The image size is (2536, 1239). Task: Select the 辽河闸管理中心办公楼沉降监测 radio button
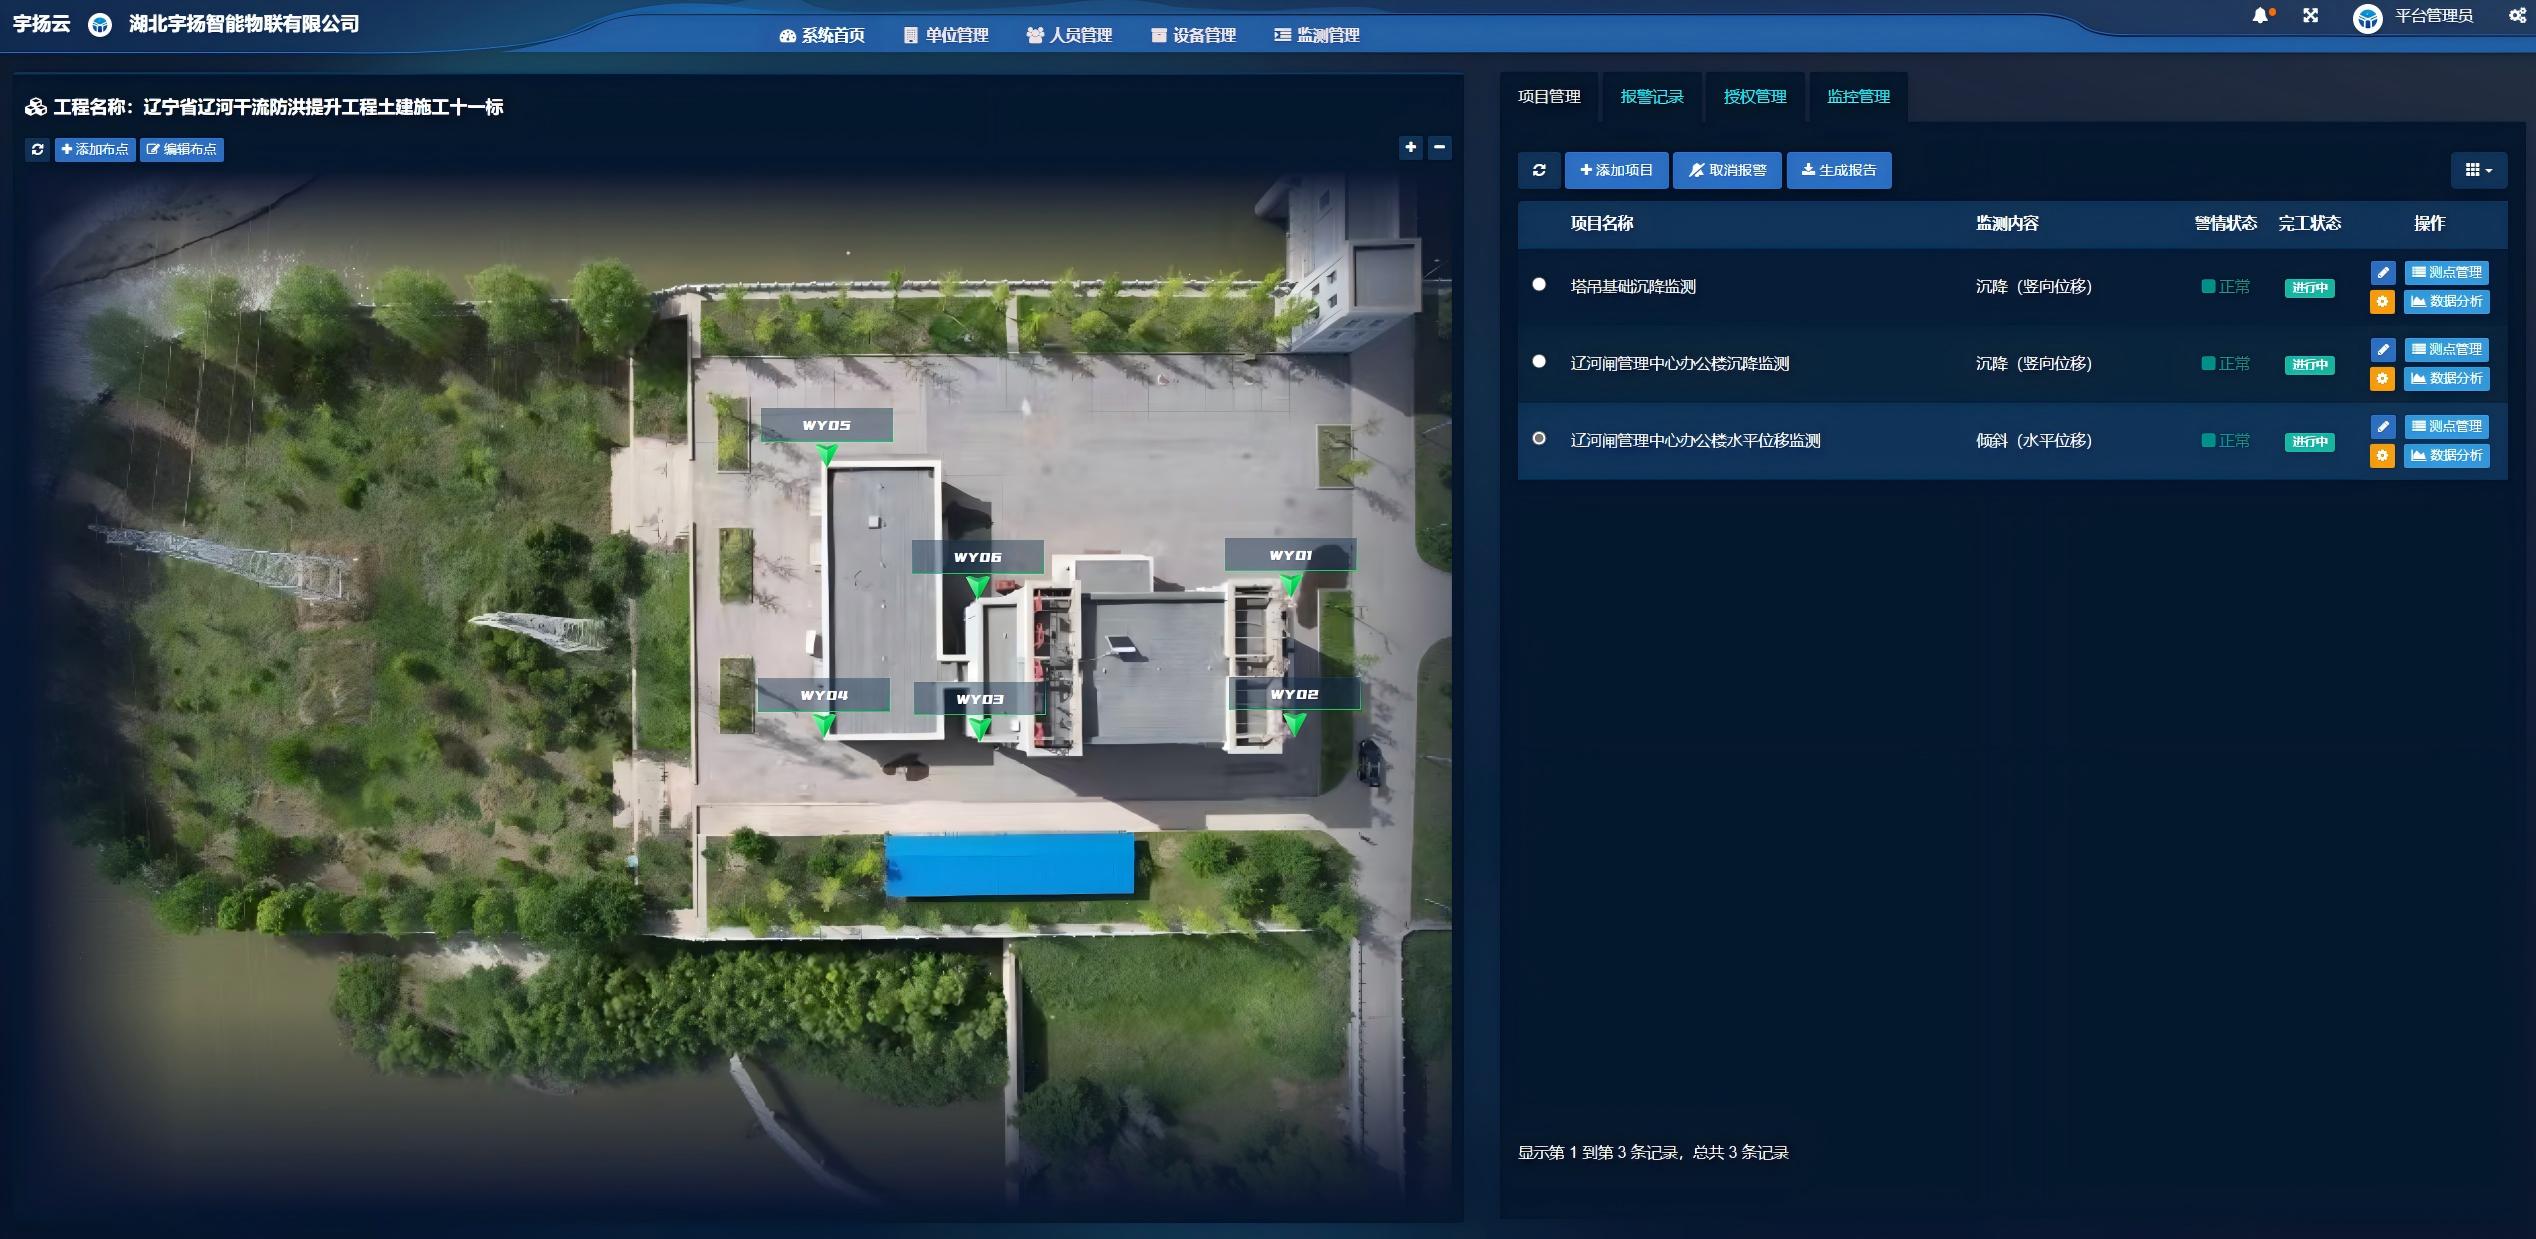pos(1539,362)
